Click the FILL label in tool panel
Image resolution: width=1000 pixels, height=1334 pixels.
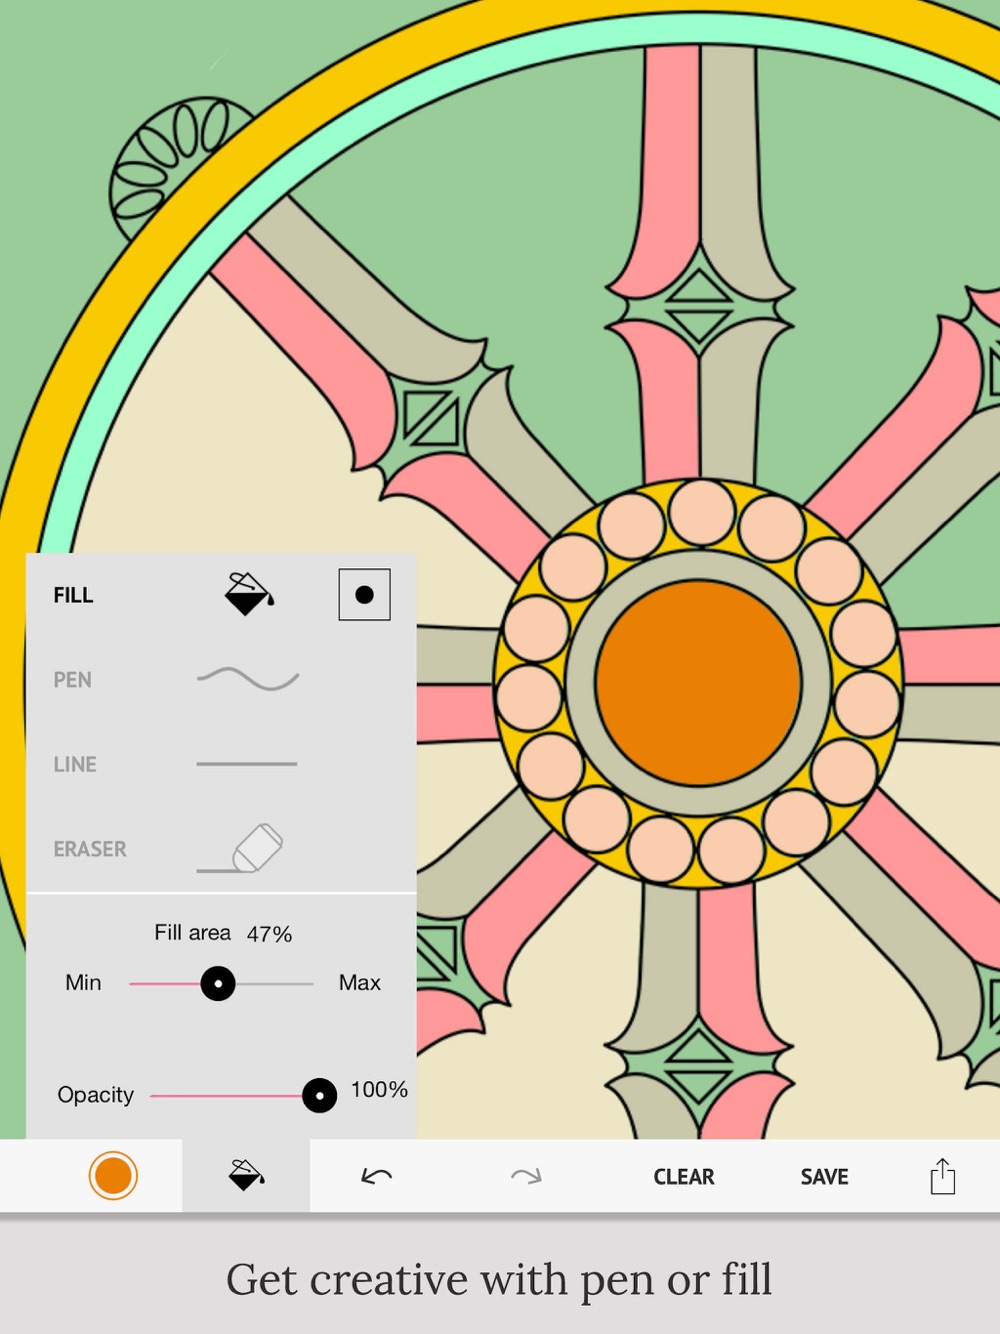coord(73,595)
